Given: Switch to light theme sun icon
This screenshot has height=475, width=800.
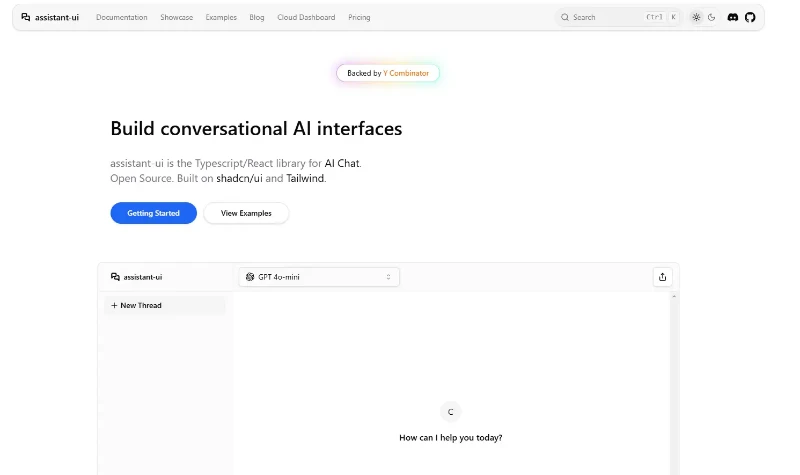Looking at the screenshot, I should pyautogui.click(x=696, y=17).
